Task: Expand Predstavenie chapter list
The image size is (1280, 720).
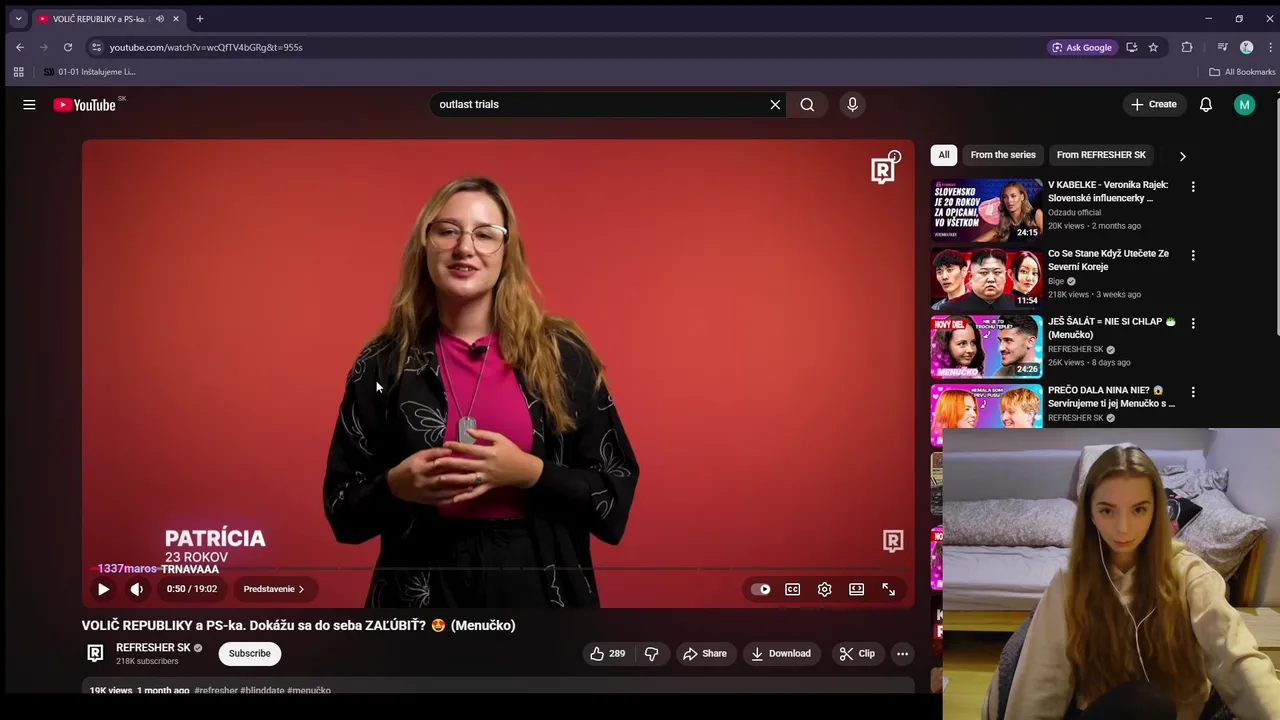Action: tap(274, 589)
